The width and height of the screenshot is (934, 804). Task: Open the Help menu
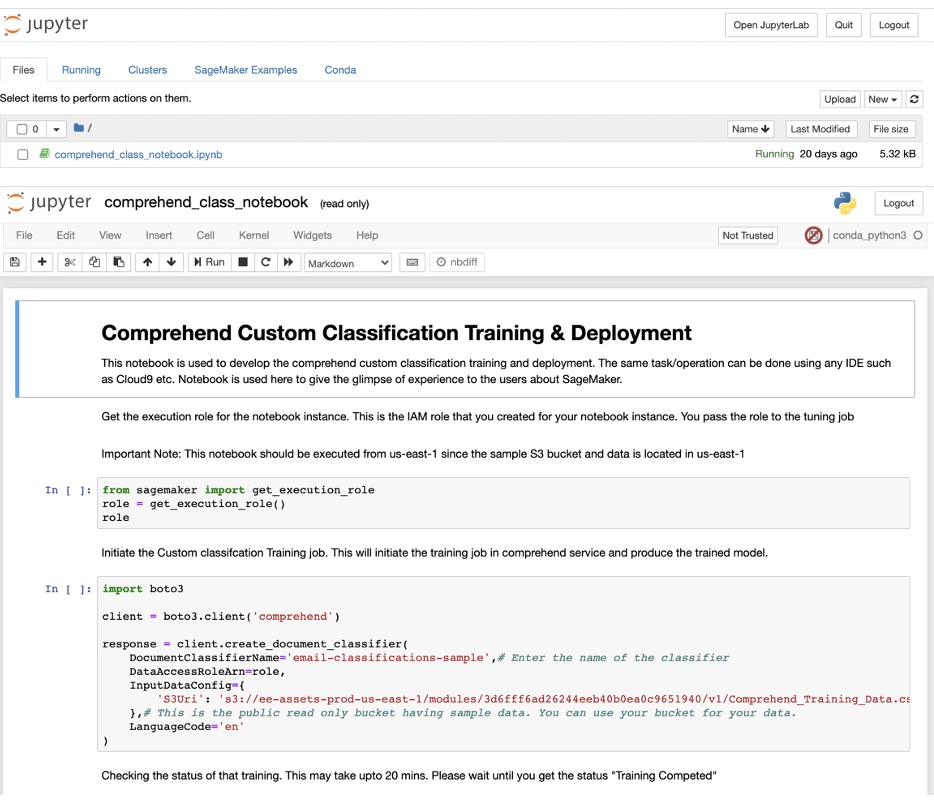tap(367, 235)
